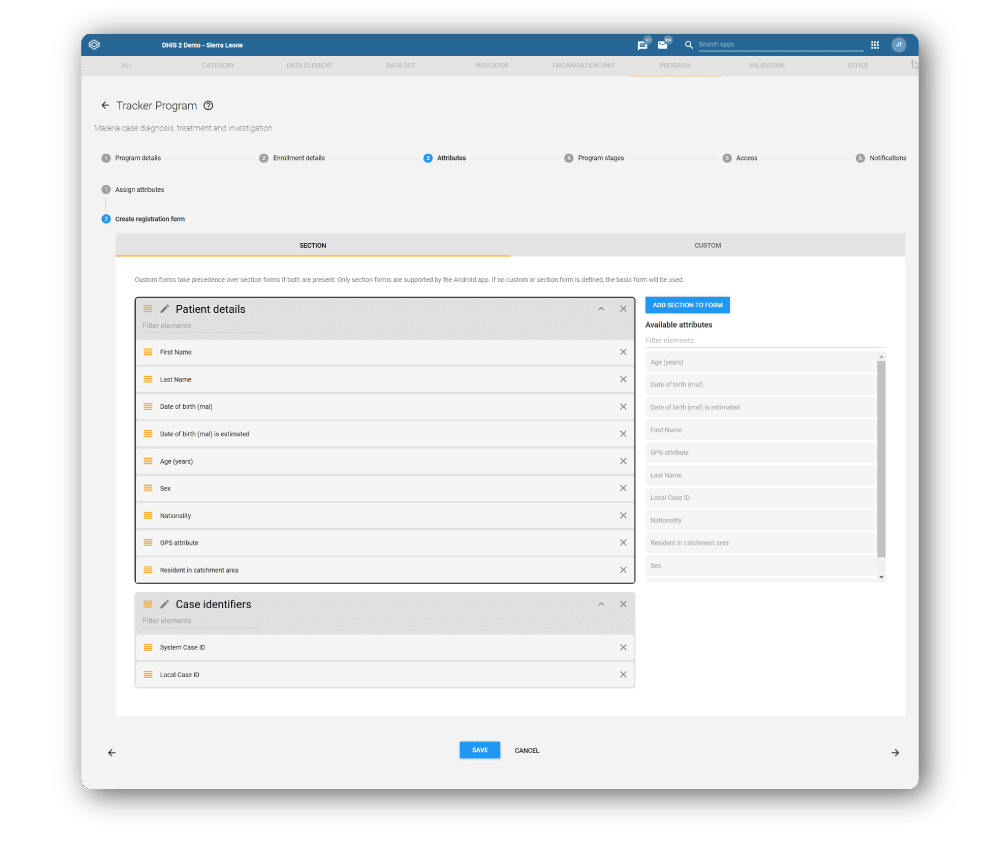Edit the Patient details section name
Viewport: 1000px width, 857px height.
[165, 309]
